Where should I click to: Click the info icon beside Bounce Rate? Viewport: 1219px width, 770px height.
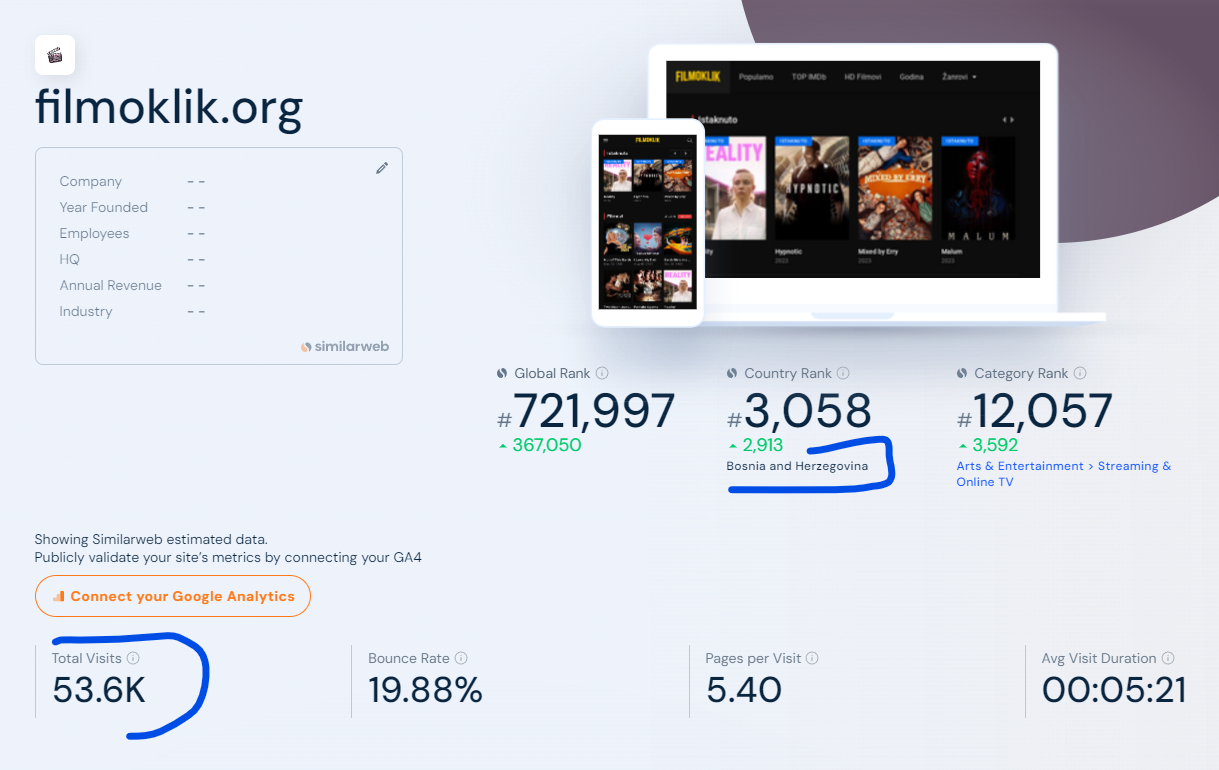click(461, 658)
